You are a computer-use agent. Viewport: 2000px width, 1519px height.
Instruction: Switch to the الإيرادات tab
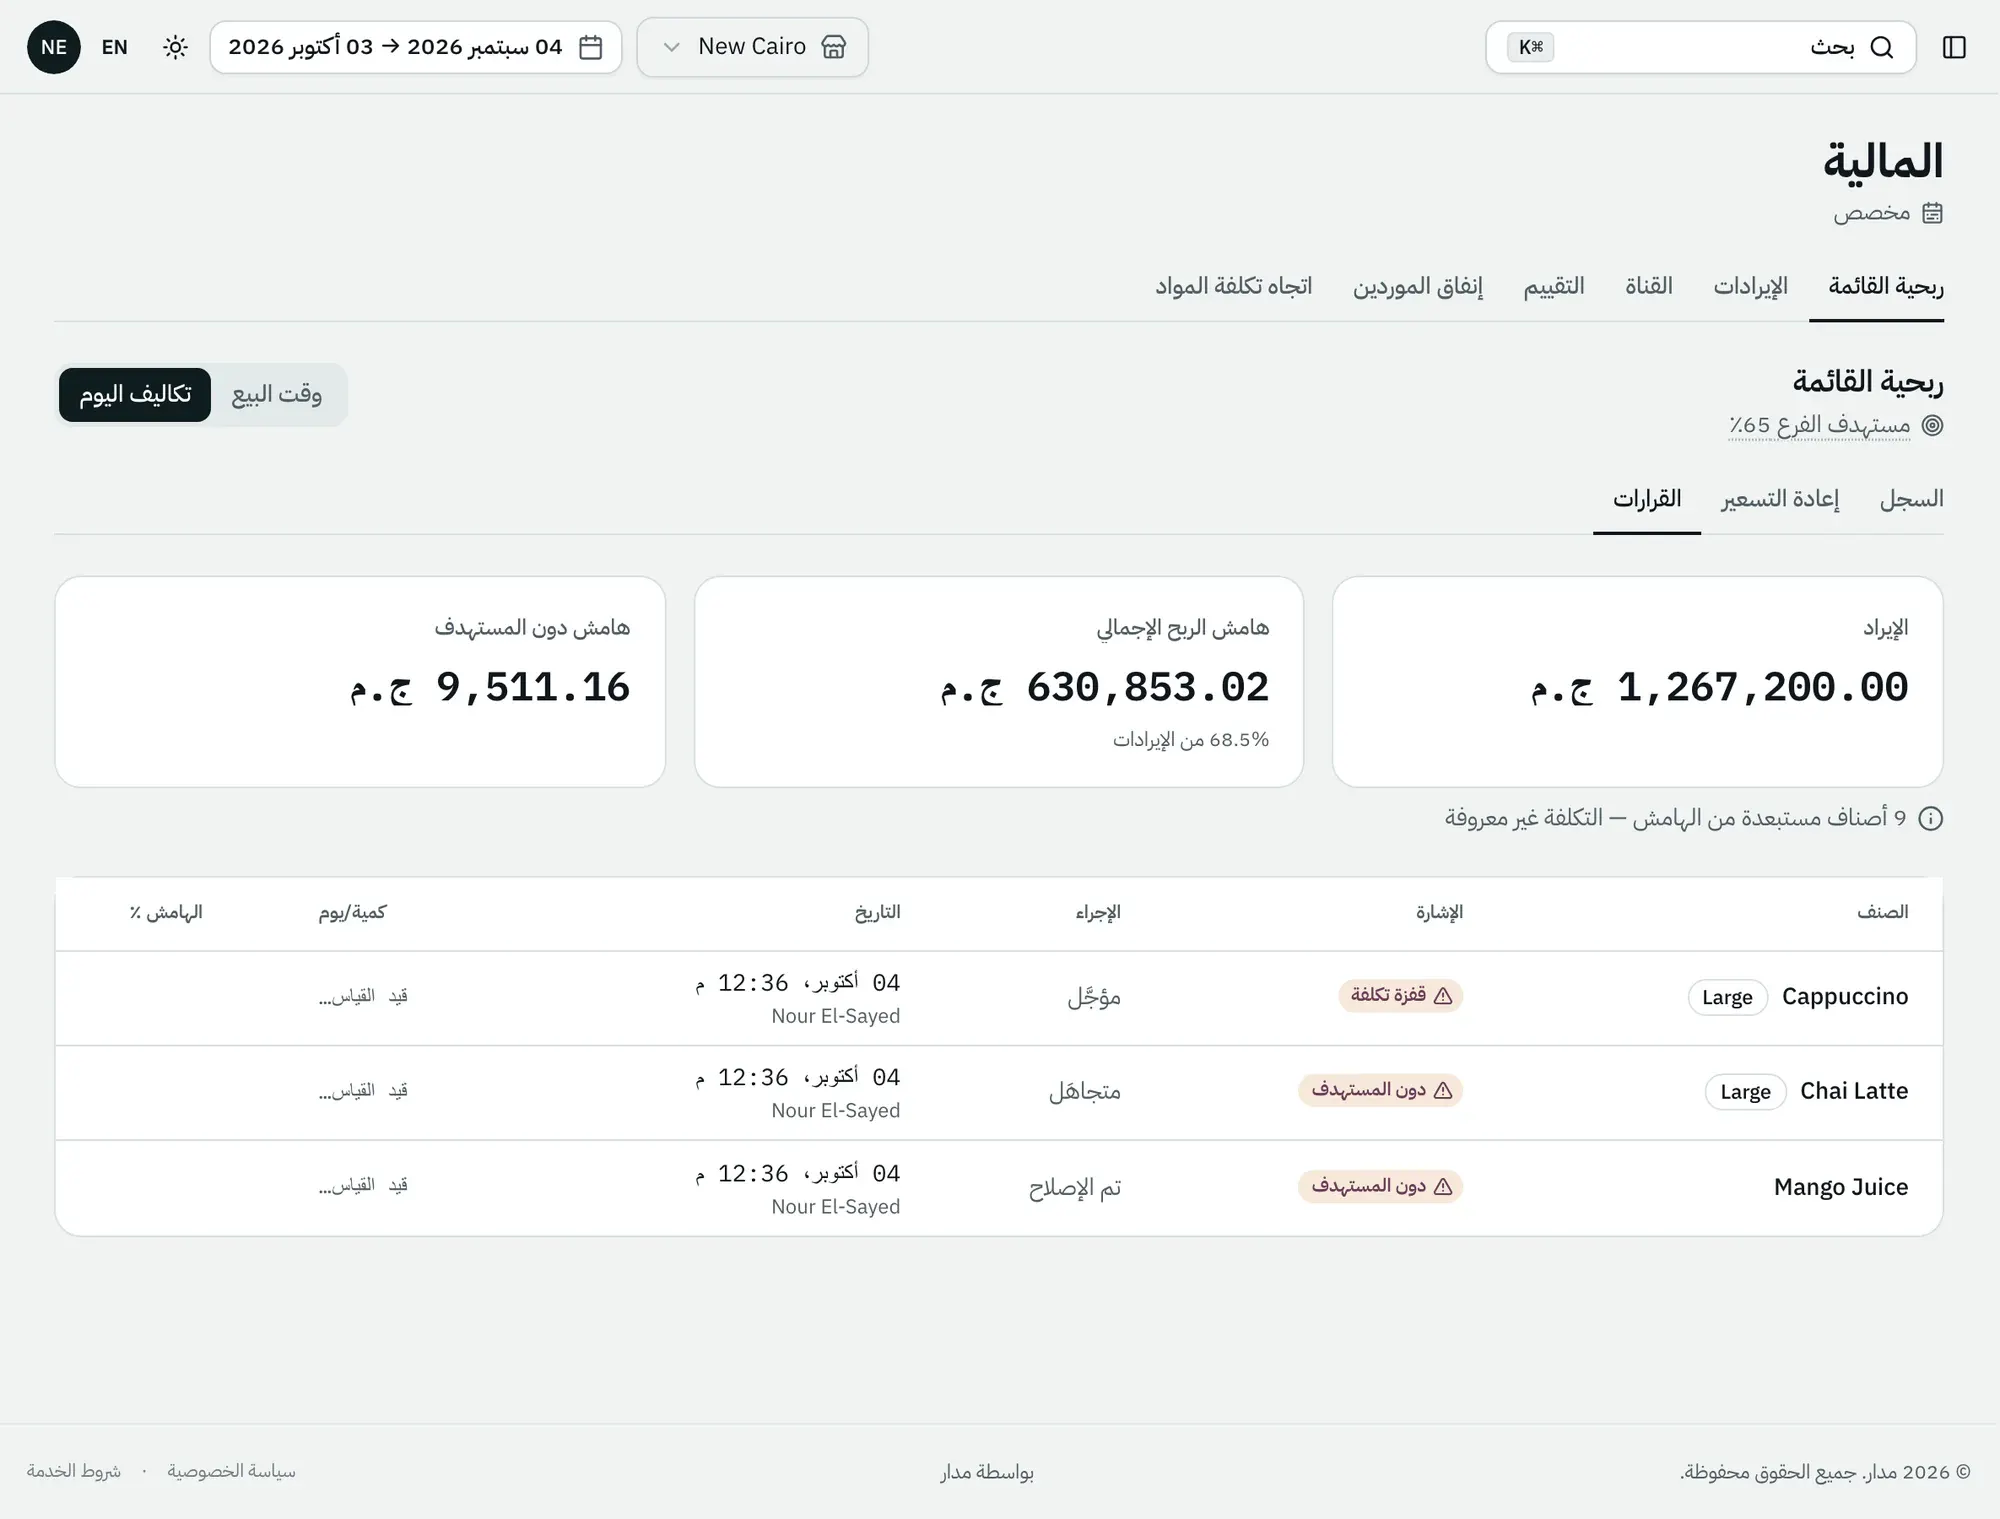pyautogui.click(x=1750, y=287)
